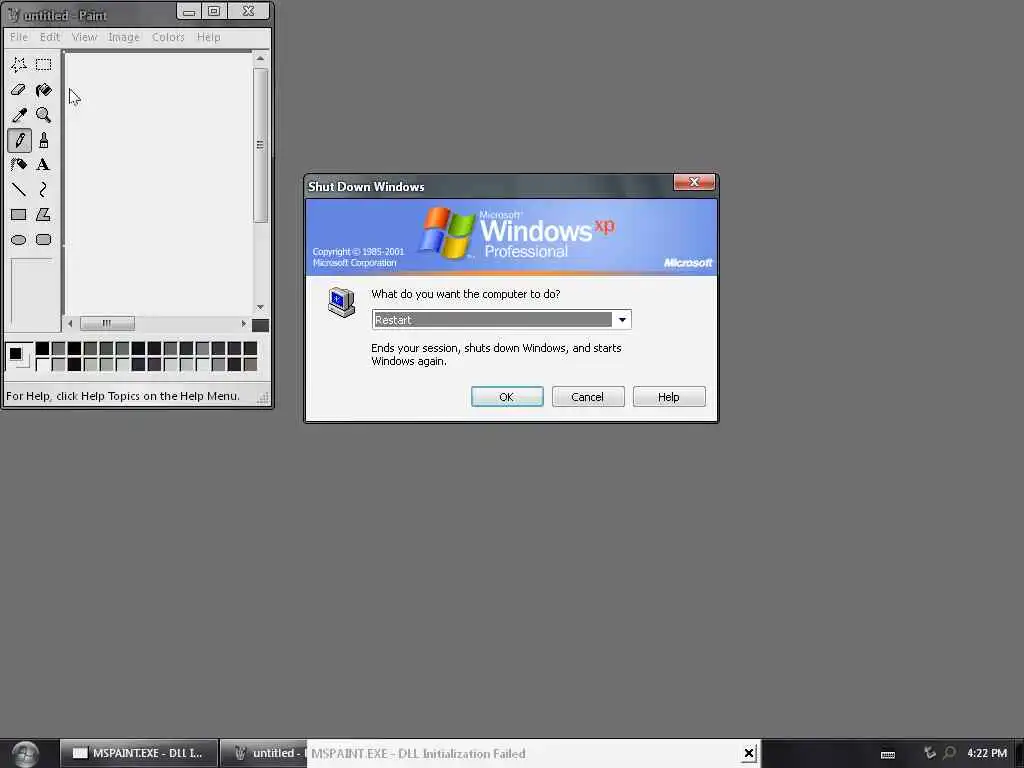
Task: Open the Edit menu in Paint
Action: click(50, 37)
